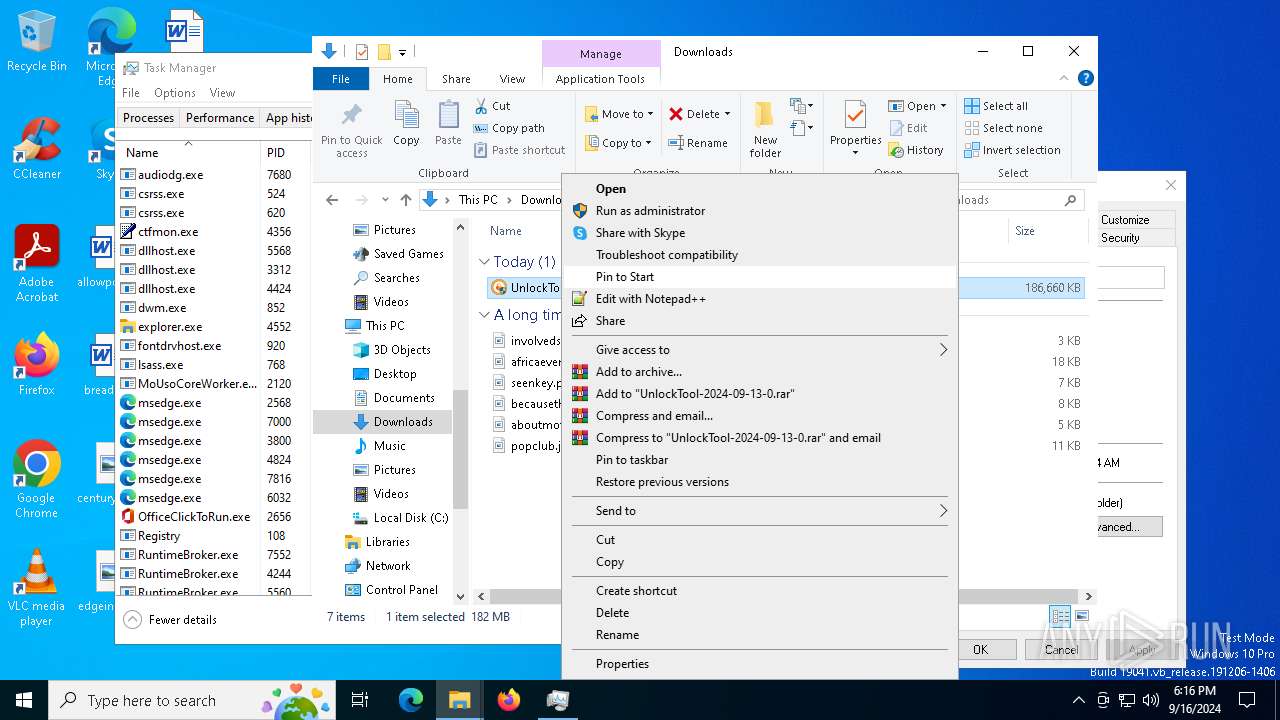The width and height of the screenshot is (1280, 720).
Task: Select Add to archive... entry
Action: [759, 372]
